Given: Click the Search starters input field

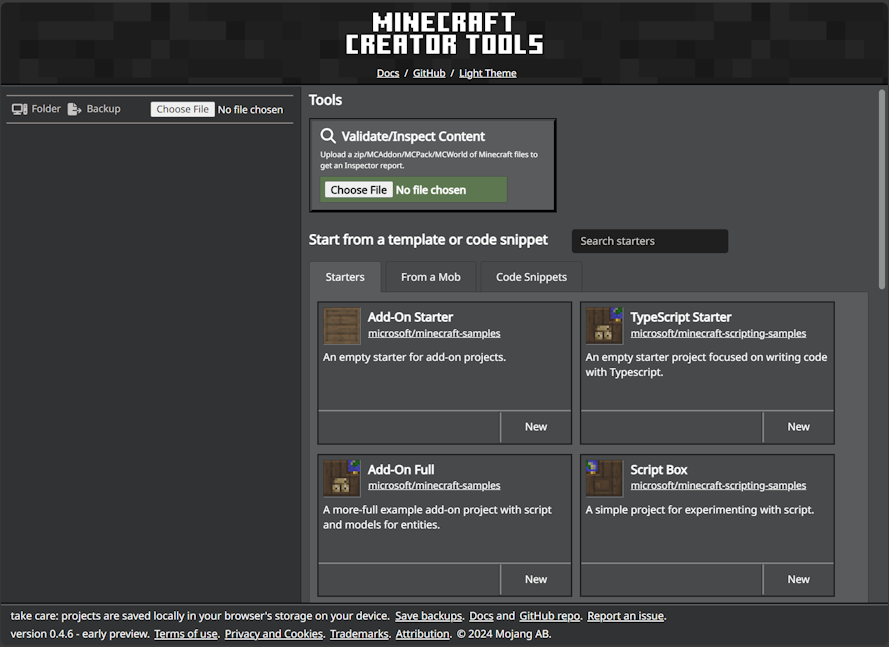Looking at the screenshot, I should click(649, 241).
